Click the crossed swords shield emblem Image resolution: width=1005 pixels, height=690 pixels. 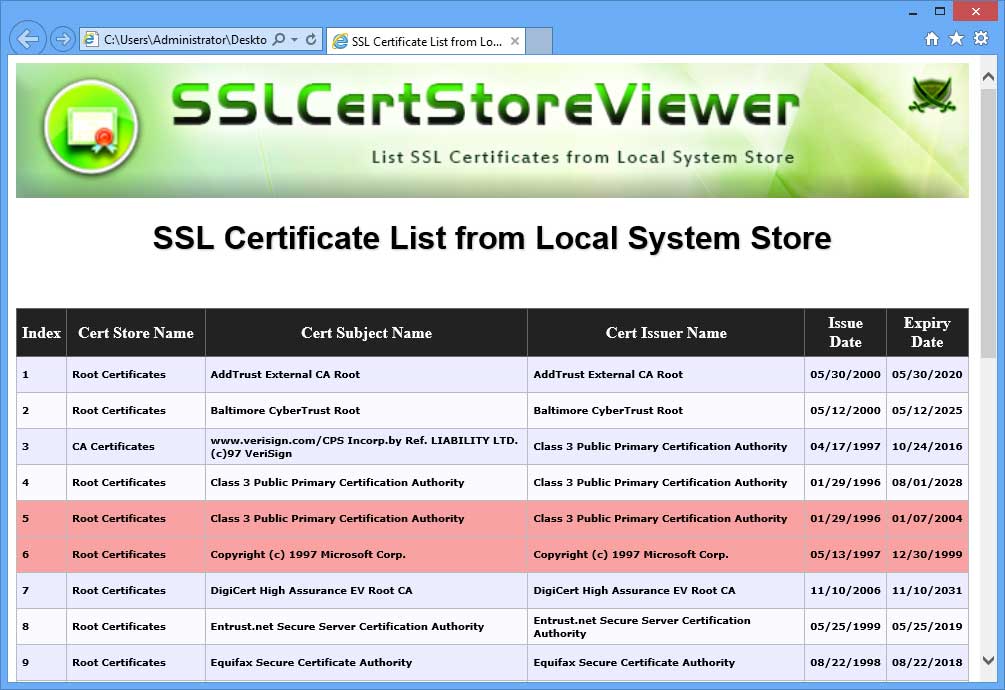[x=932, y=95]
